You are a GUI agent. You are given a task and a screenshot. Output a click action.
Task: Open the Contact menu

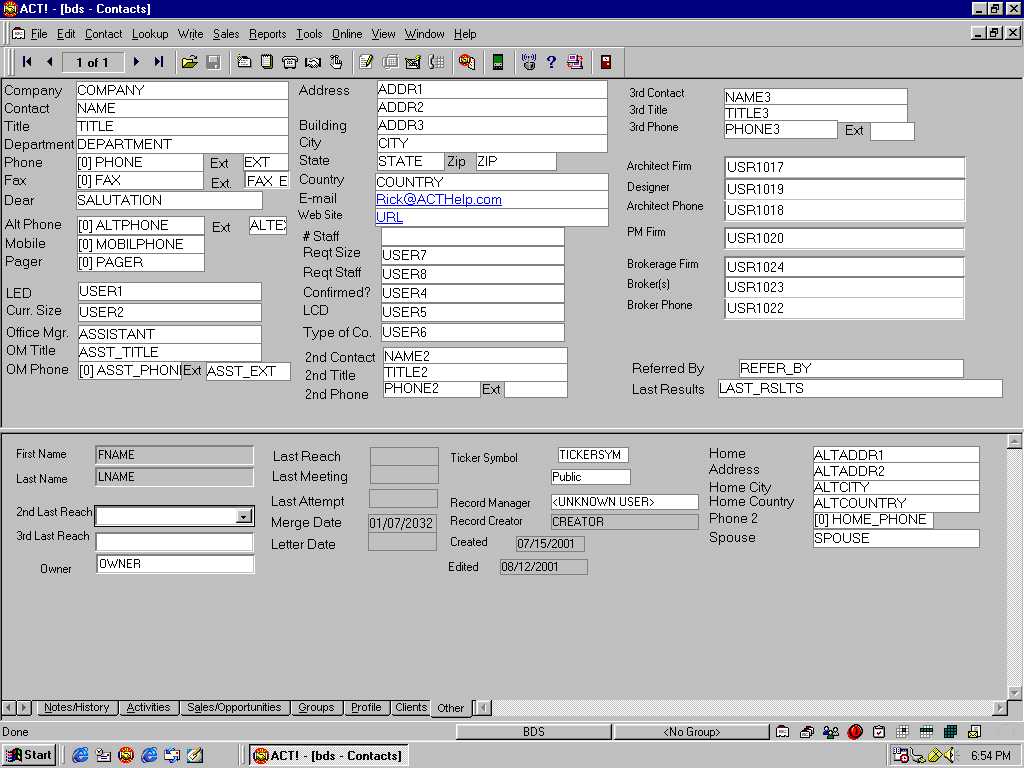click(x=103, y=34)
